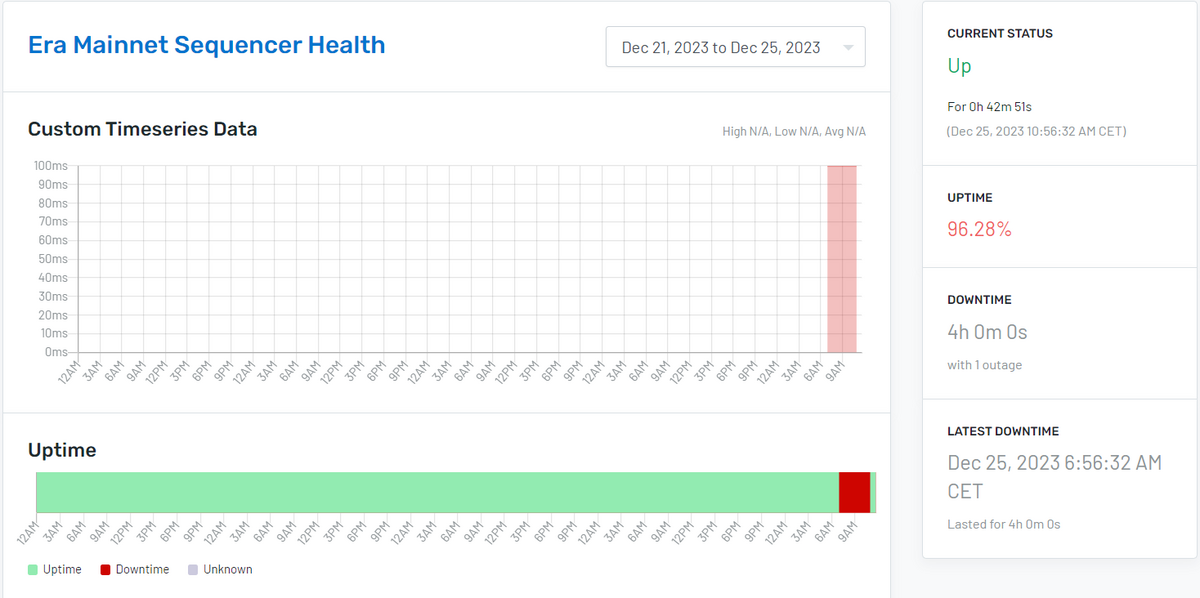Click the green Up status text
Screen dimensions: 1200x598
point(959,66)
